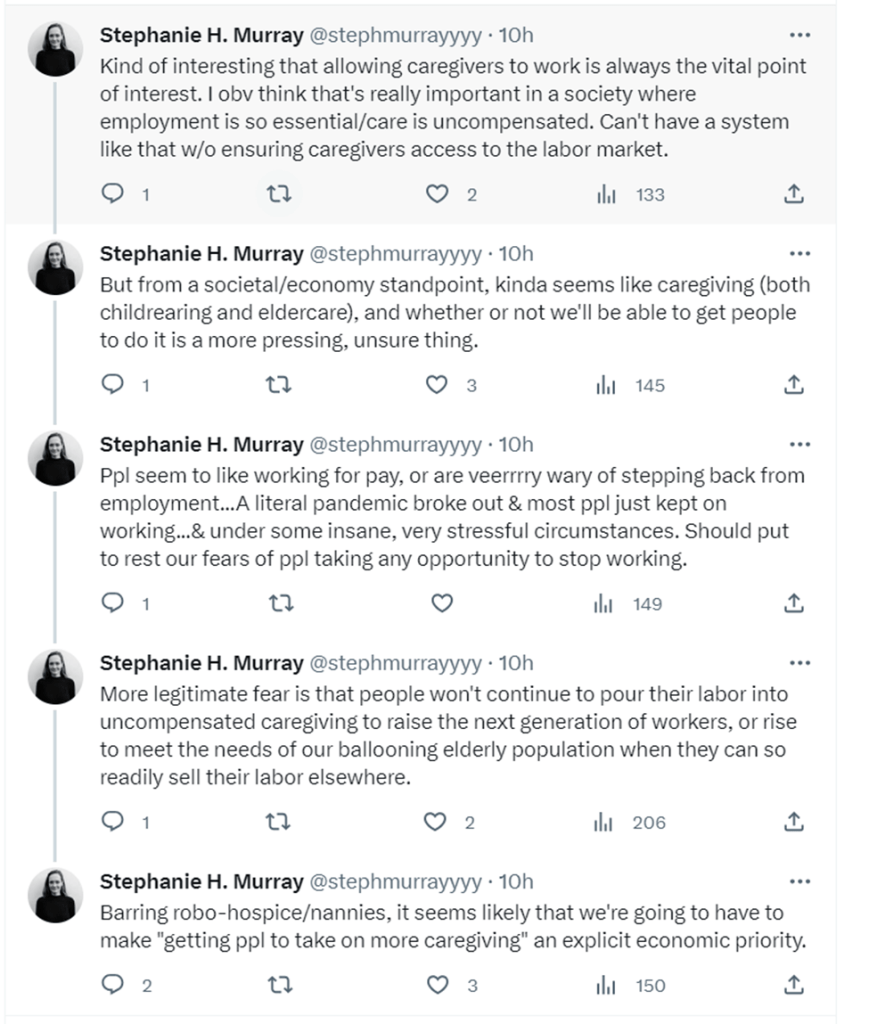869x1024 pixels.
Task: Open the avatar photo beside the robo-hospice tweet
Action: pos(55,894)
